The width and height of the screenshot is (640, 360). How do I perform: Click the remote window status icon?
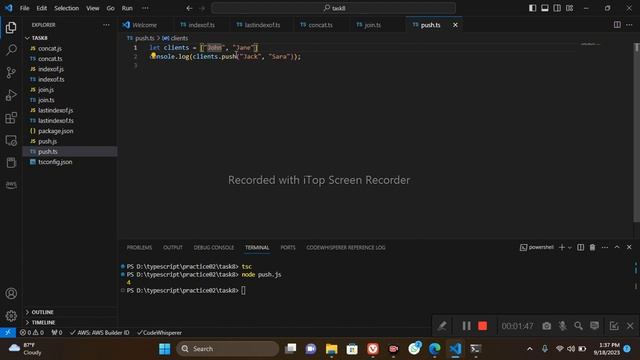coord(8,333)
